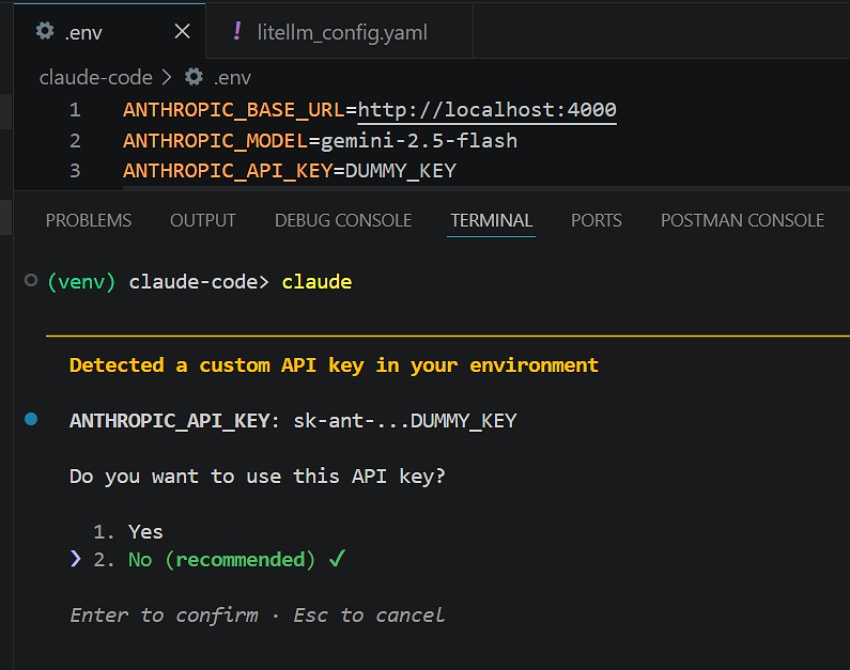This screenshot has width=850, height=670.
Task: Click ANTHROPIC_BASE_URL variable on line 1
Action: click(x=234, y=110)
